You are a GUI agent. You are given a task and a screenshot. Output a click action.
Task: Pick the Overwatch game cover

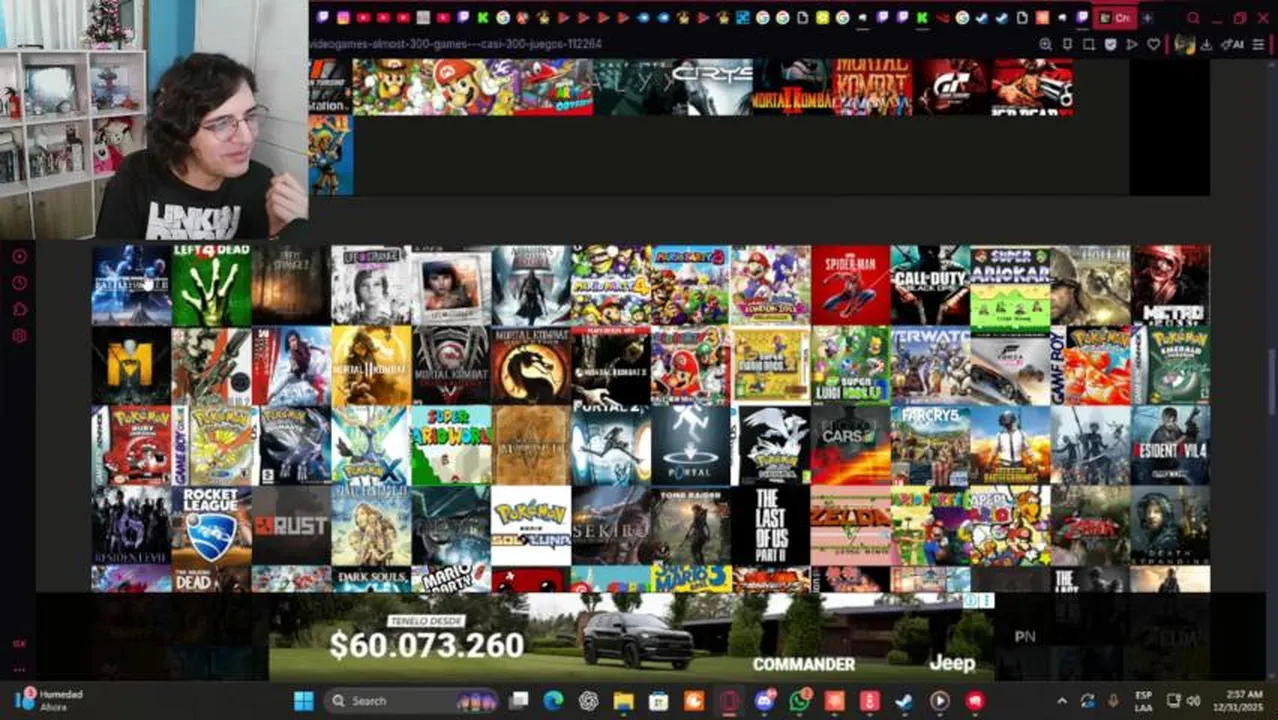(930, 365)
